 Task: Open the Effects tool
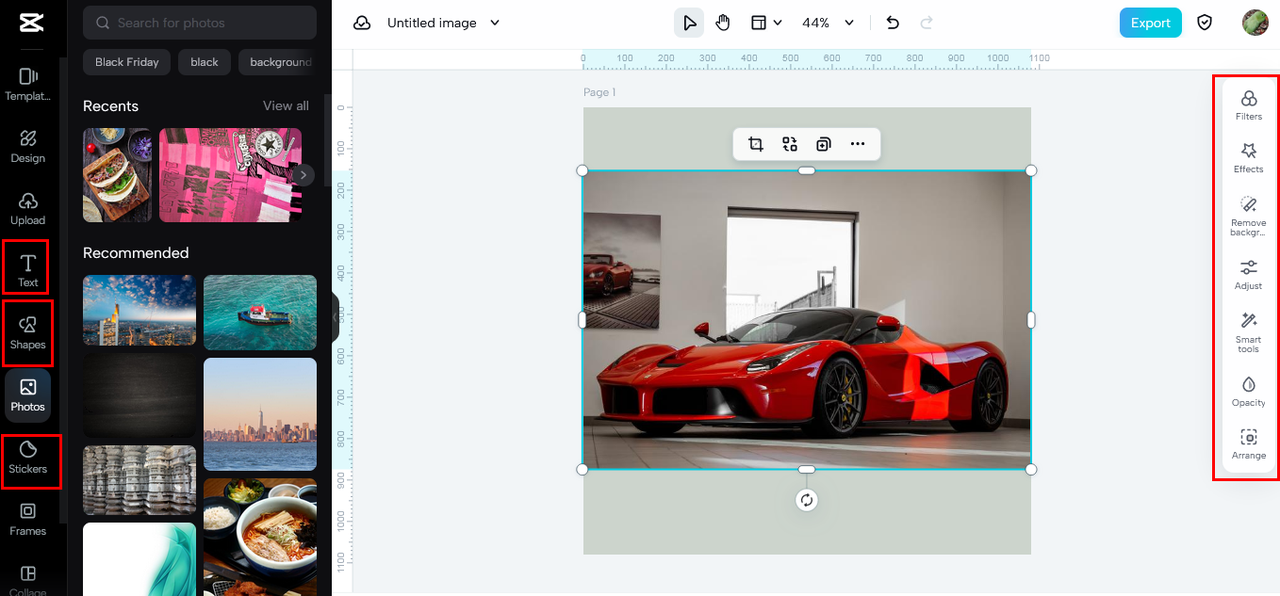point(1248,157)
